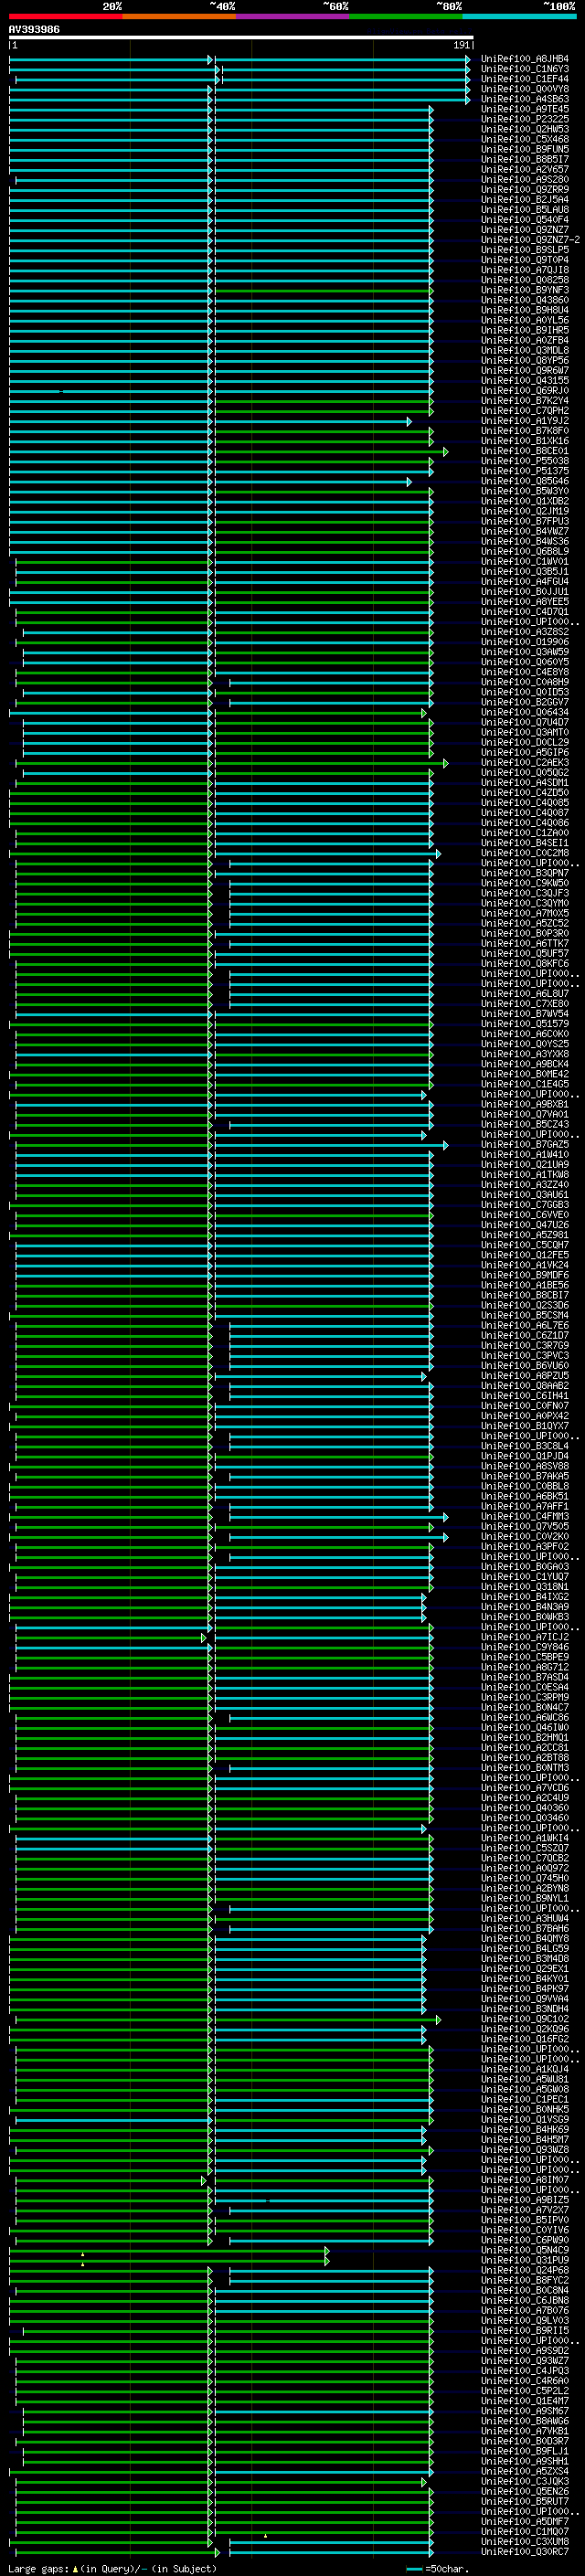Click the orange ~40% identity legend bar
Viewport: 585px width, 2576px height.
[x=179, y=16]
